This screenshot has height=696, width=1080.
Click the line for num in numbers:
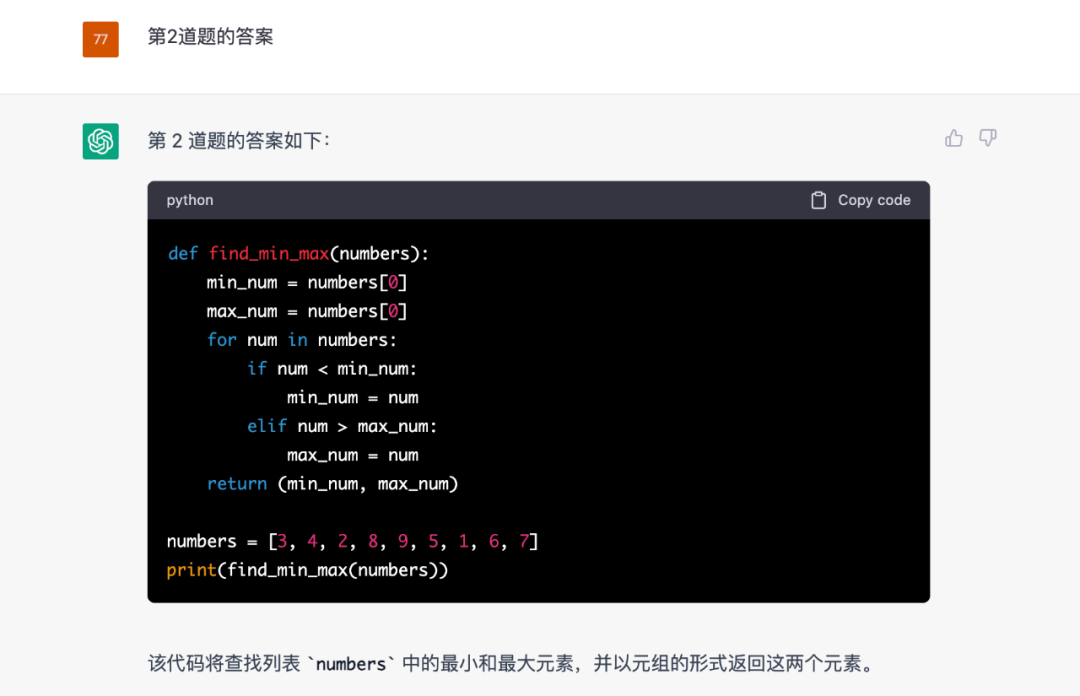302,340
